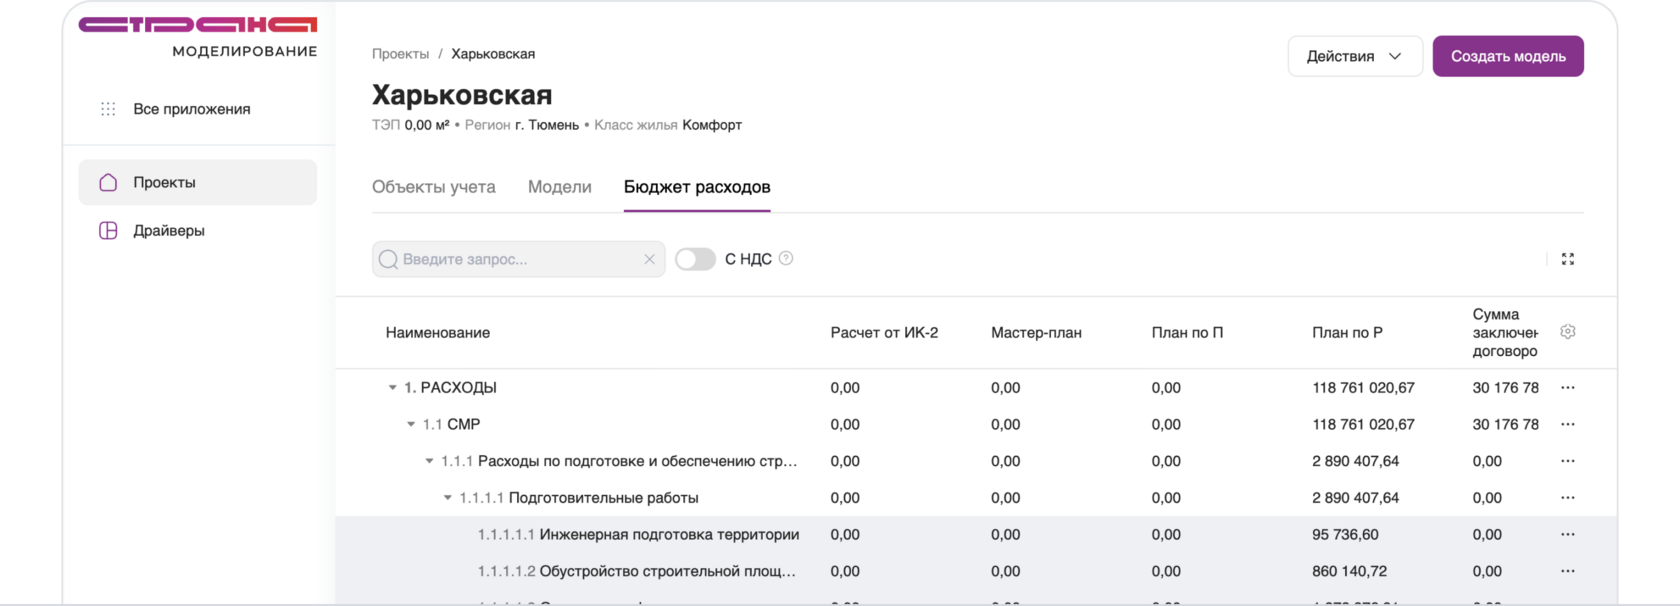The width and height of the screenshot is (1680, 606).
Task: Switch to the Модели tab
Action: coord(559,187)
